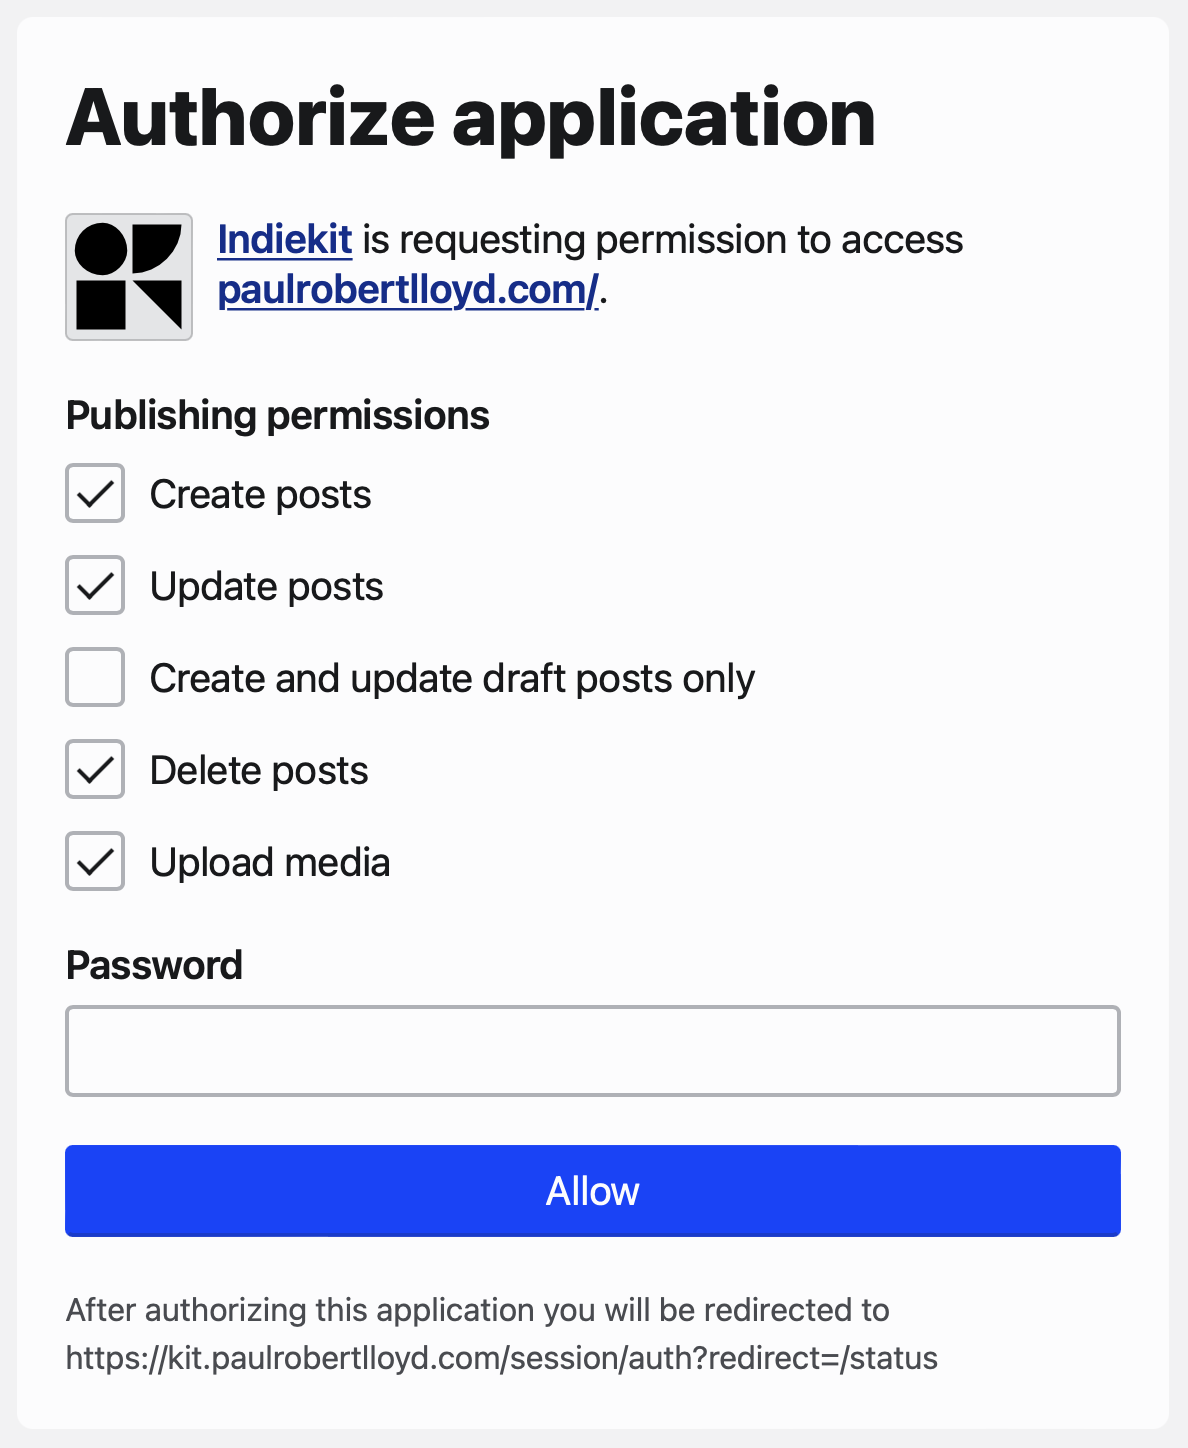Enable Create and update draft posts only
Image resolution: width=1188 pixels, height=1448 pixels.
click(94, 677)
